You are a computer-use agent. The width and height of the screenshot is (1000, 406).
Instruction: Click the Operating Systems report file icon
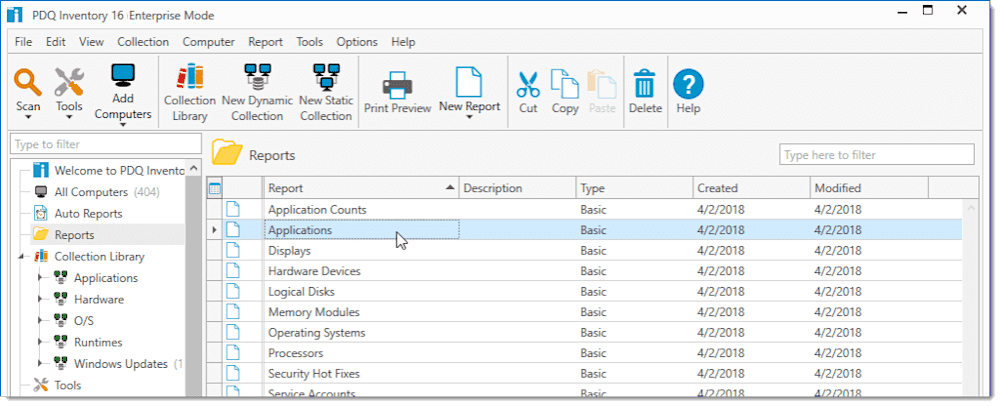coord(233,332)
